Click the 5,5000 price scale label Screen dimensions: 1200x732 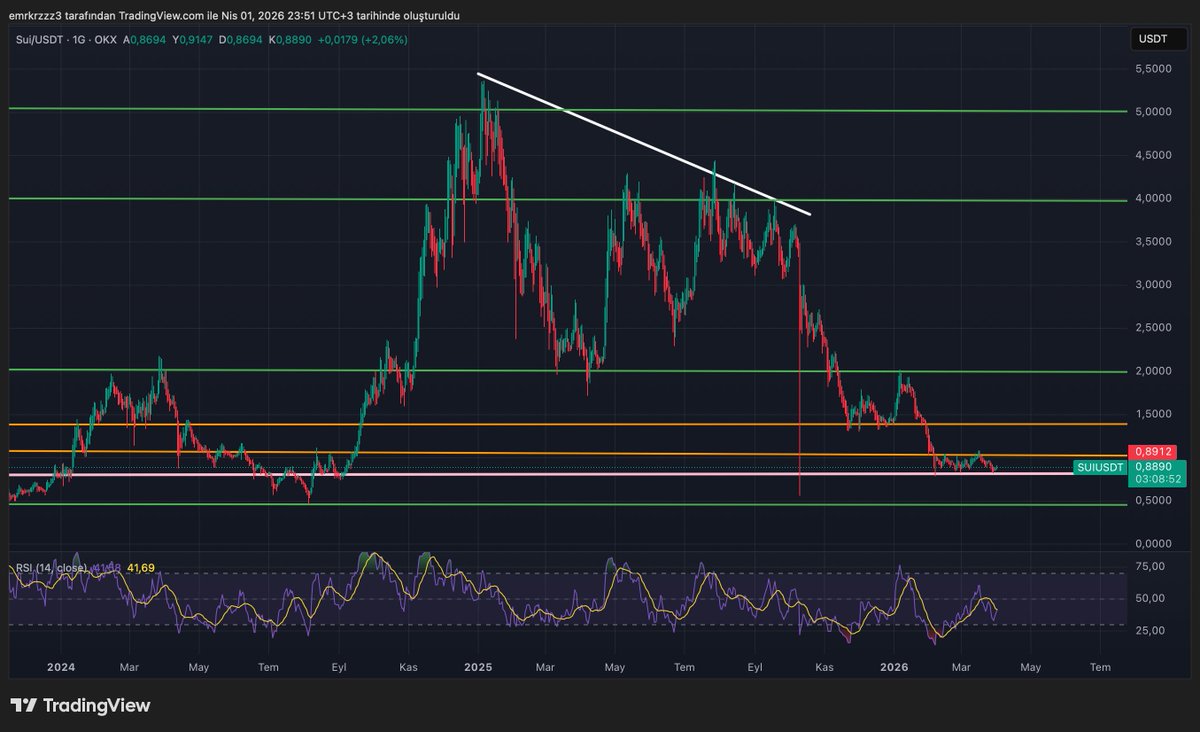pos(1154,69)
